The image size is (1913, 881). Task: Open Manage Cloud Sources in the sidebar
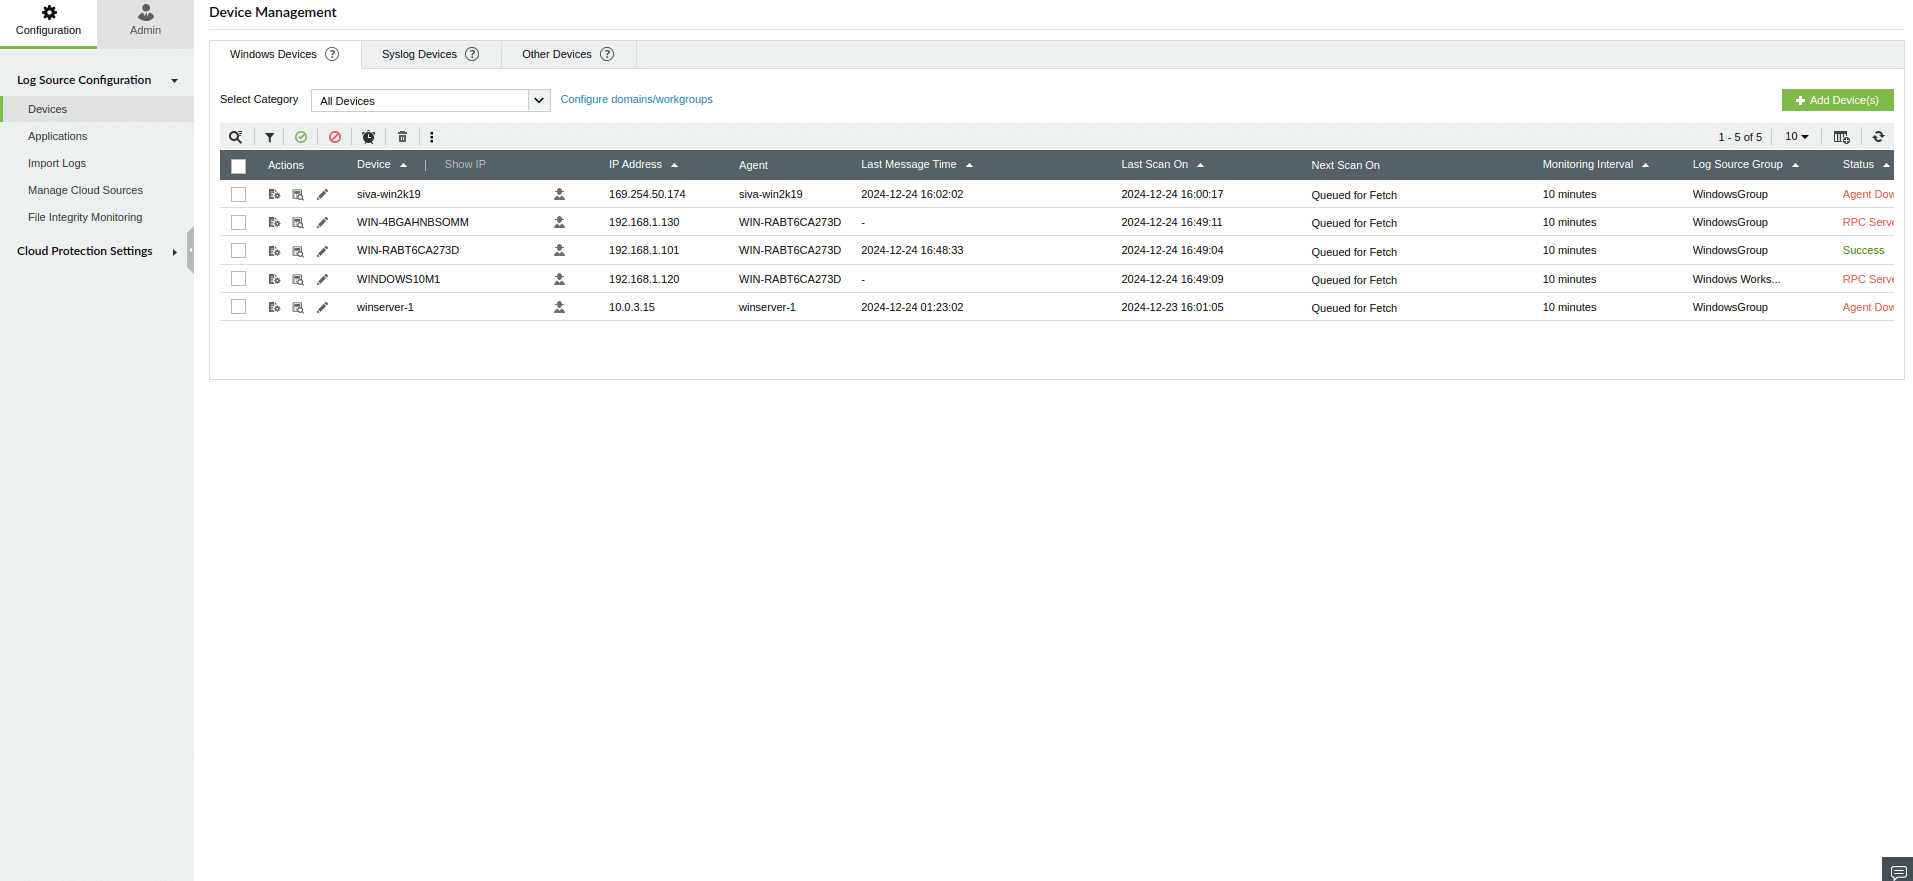pyautogui.click(x=85, y=190)
